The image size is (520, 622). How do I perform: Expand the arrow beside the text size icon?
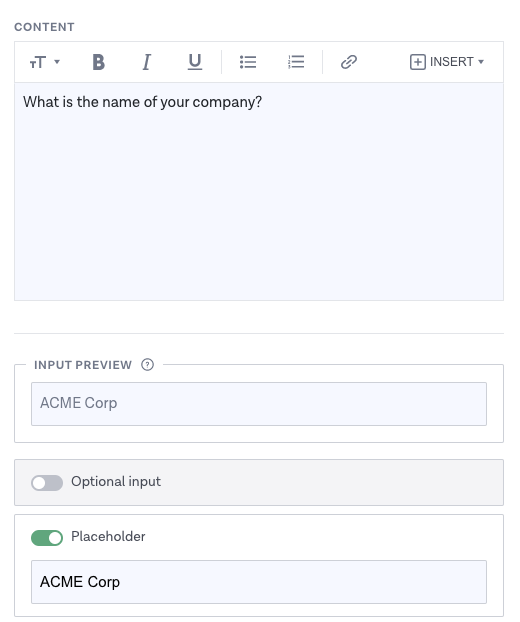[57, 62]
